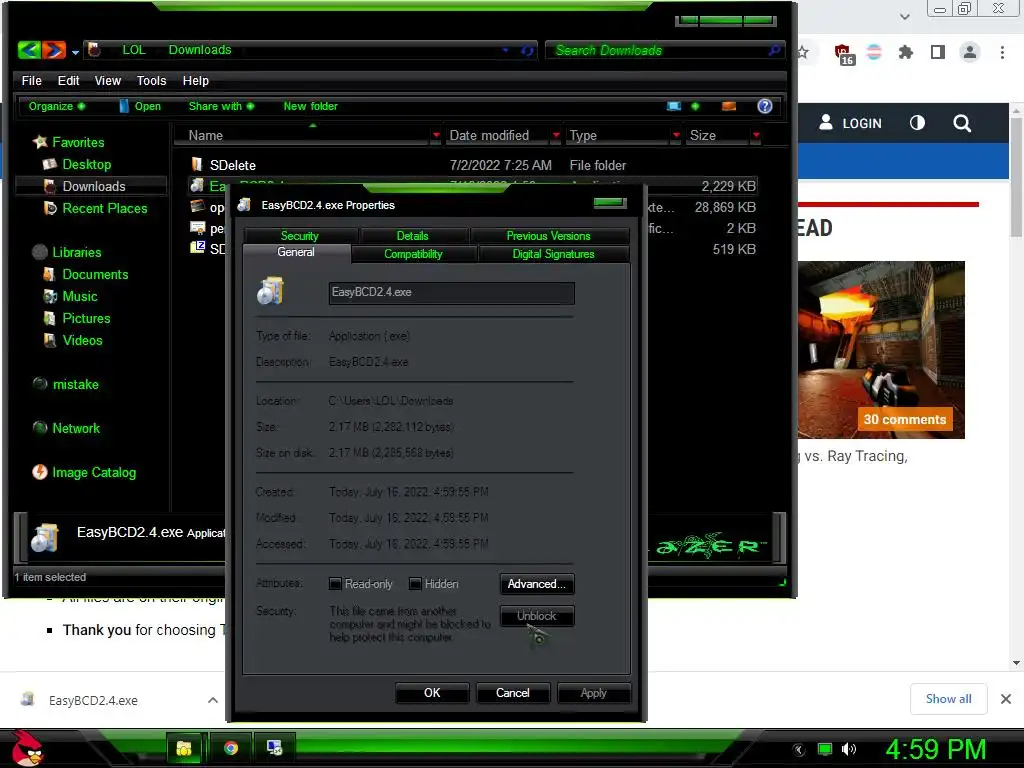The width and height of the screenshot is (1024, 768).
Task: Switch to the Details tab
Action: [413, 236]
